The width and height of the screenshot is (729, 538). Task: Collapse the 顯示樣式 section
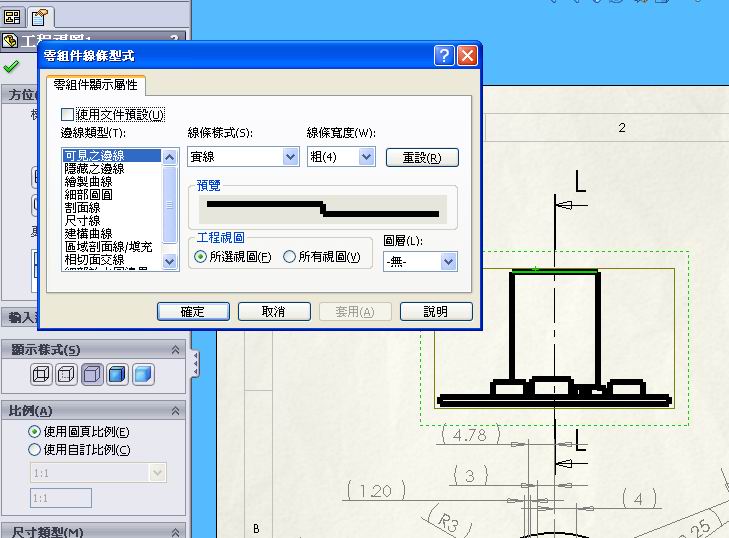(x=175, y=350)
